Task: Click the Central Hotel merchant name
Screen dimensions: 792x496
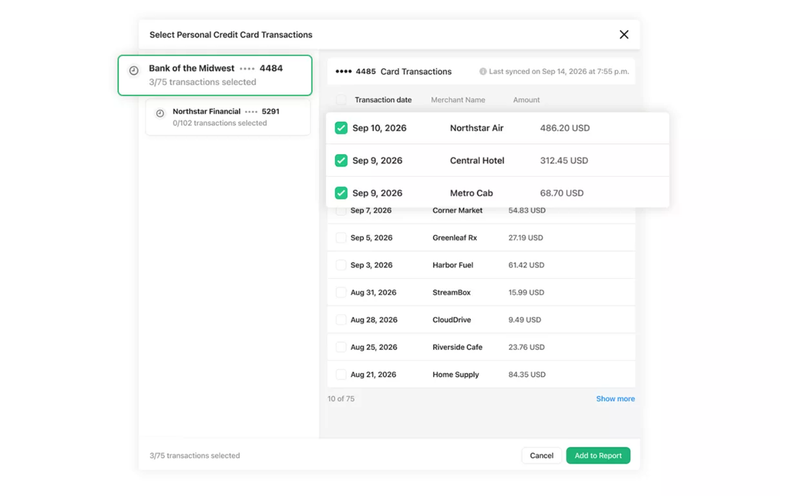Action: tap(477, 161)
